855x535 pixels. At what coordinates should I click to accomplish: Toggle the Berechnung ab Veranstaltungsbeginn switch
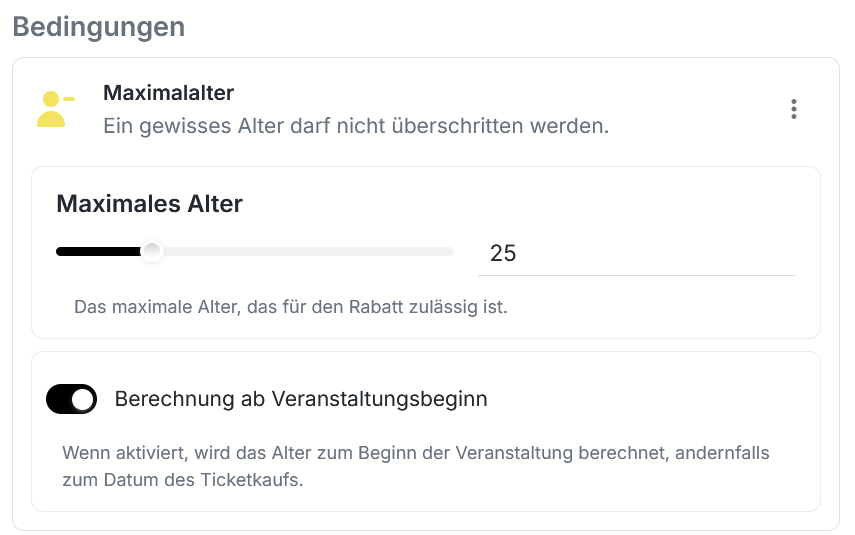point(72,399)
